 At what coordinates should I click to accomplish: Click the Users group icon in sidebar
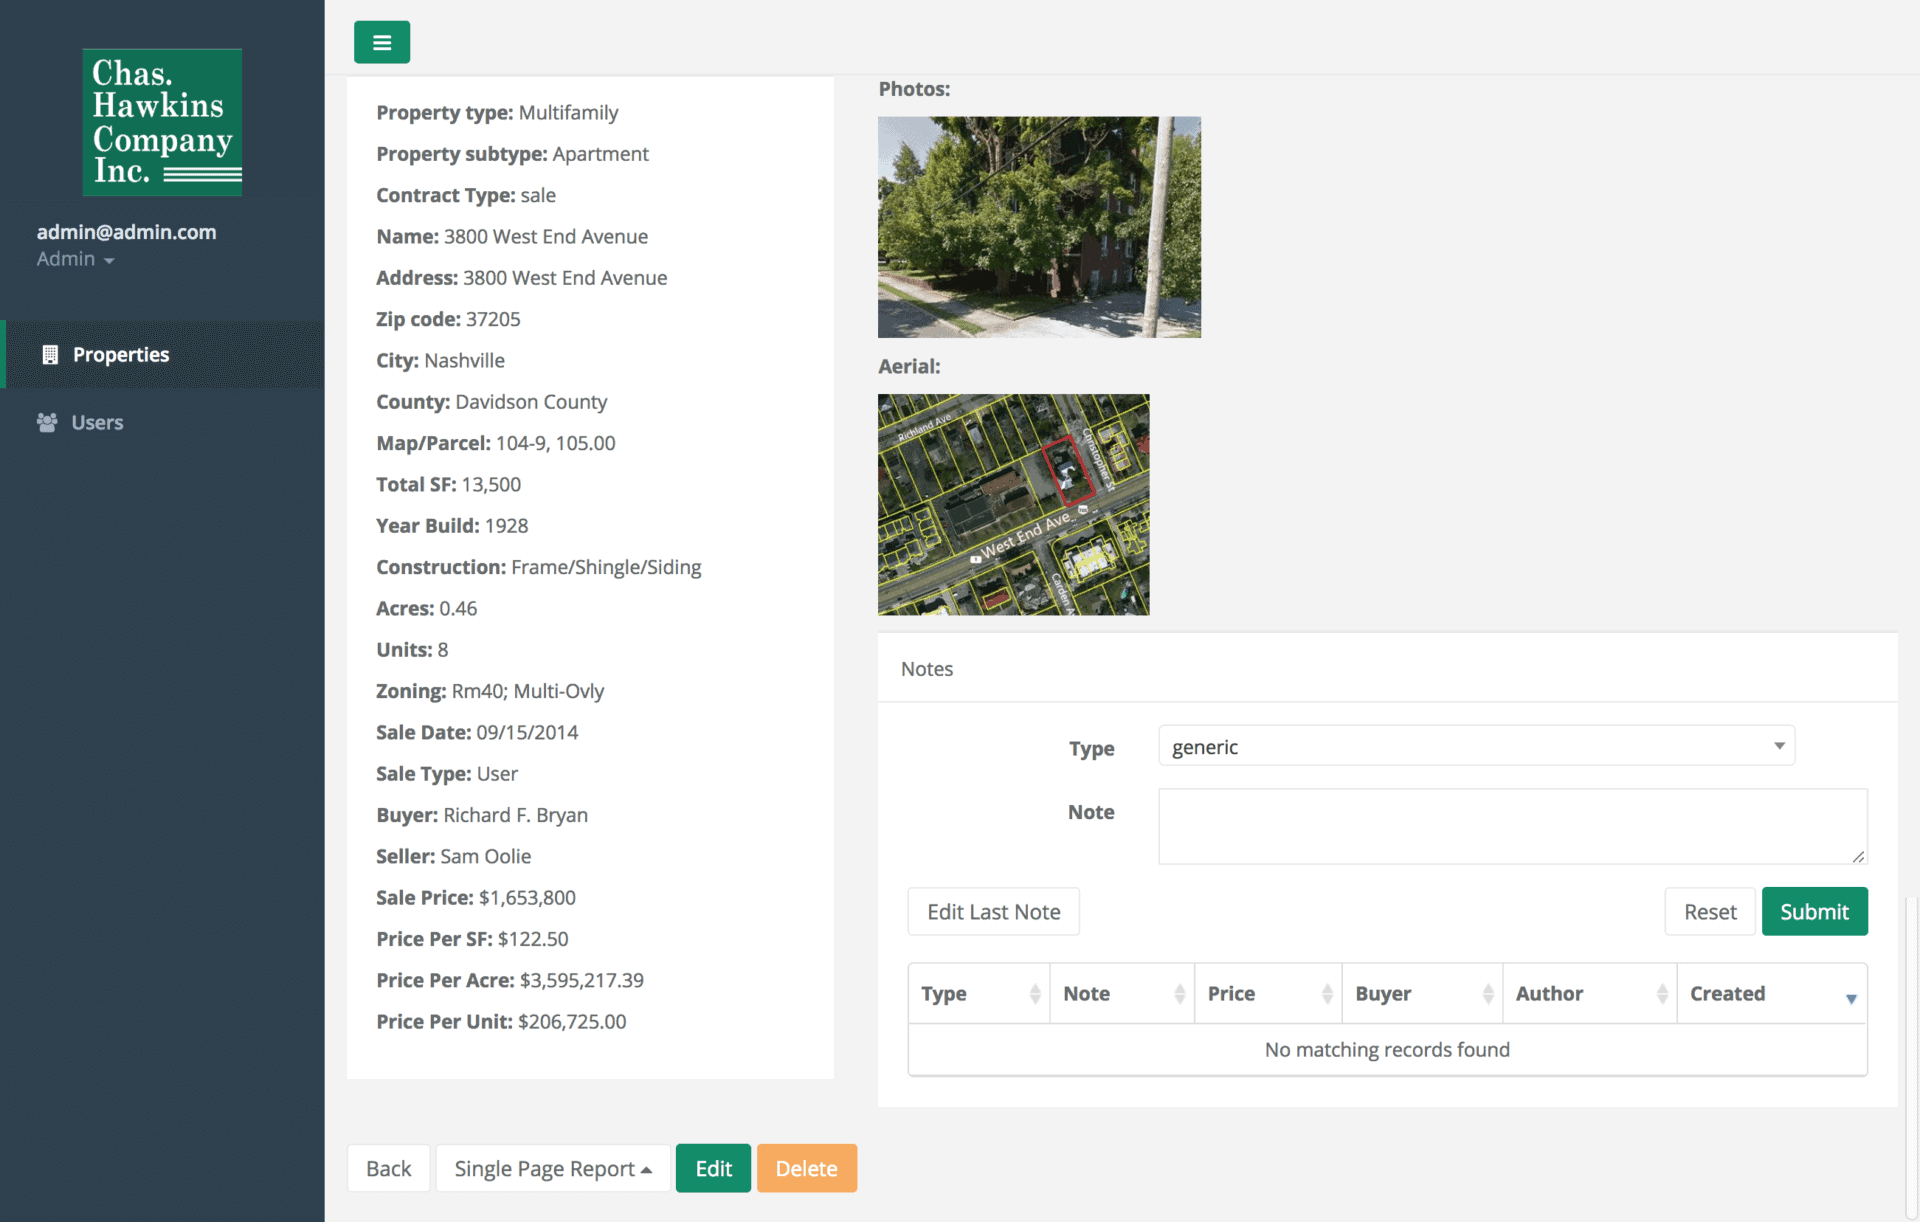pos(47,423)
